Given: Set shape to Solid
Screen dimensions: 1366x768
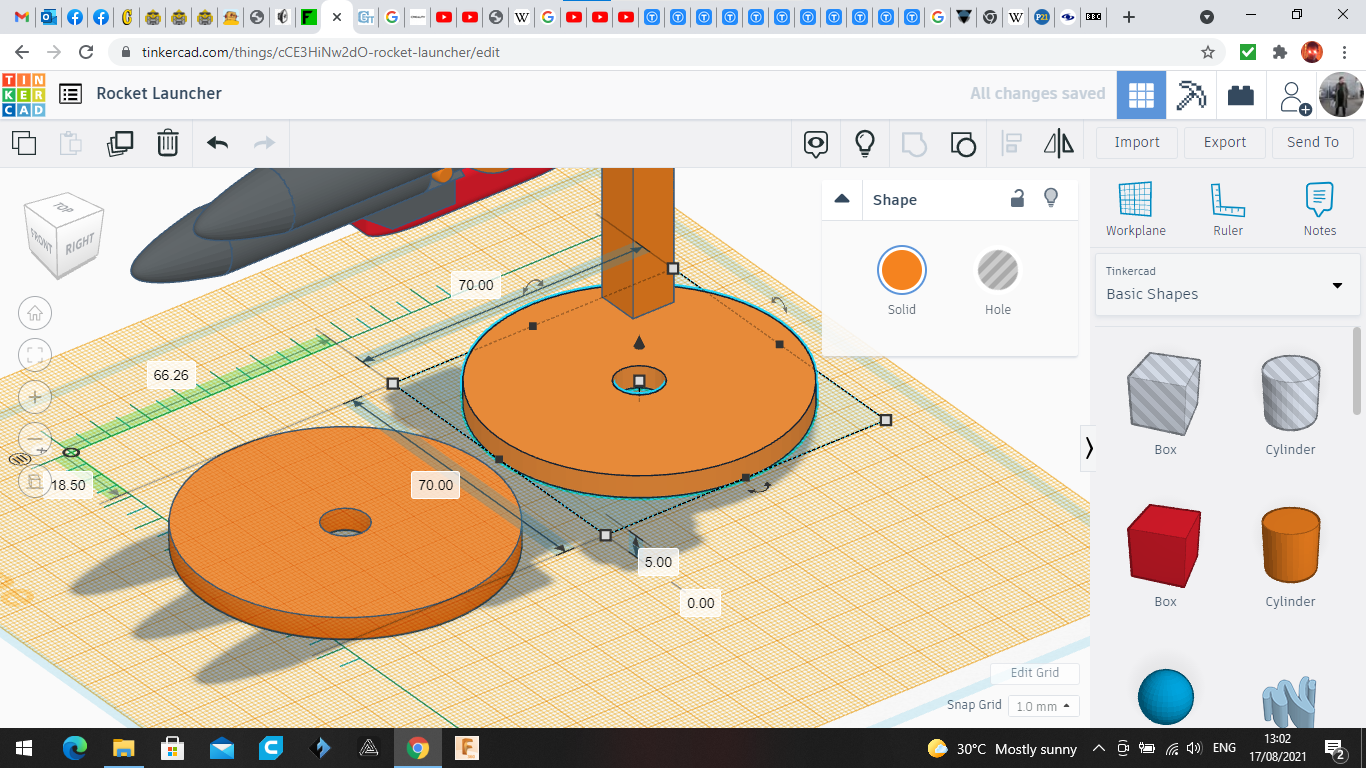Looking at the screenshot, I should click(x=901, y=271).
